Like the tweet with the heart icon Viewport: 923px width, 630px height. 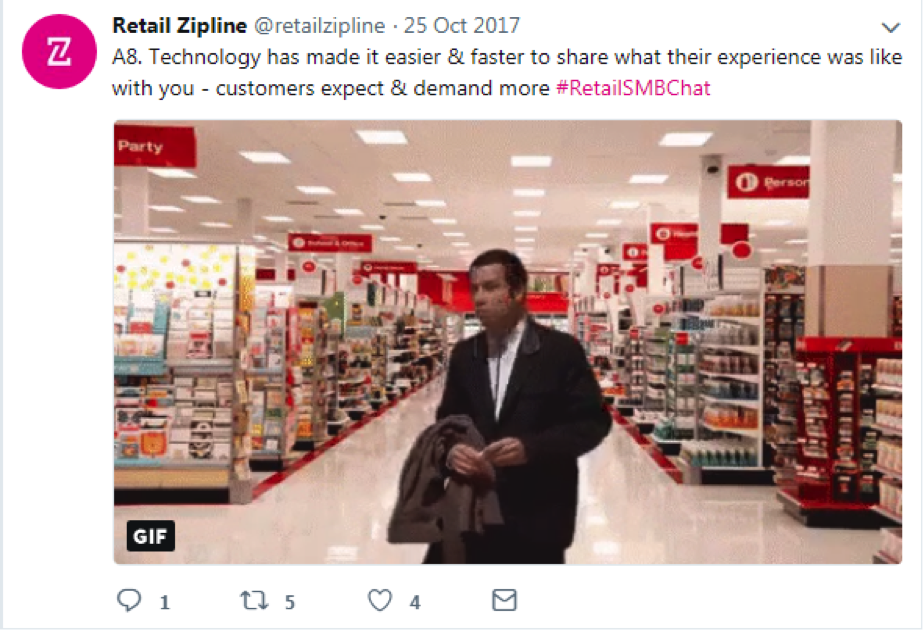380,601
